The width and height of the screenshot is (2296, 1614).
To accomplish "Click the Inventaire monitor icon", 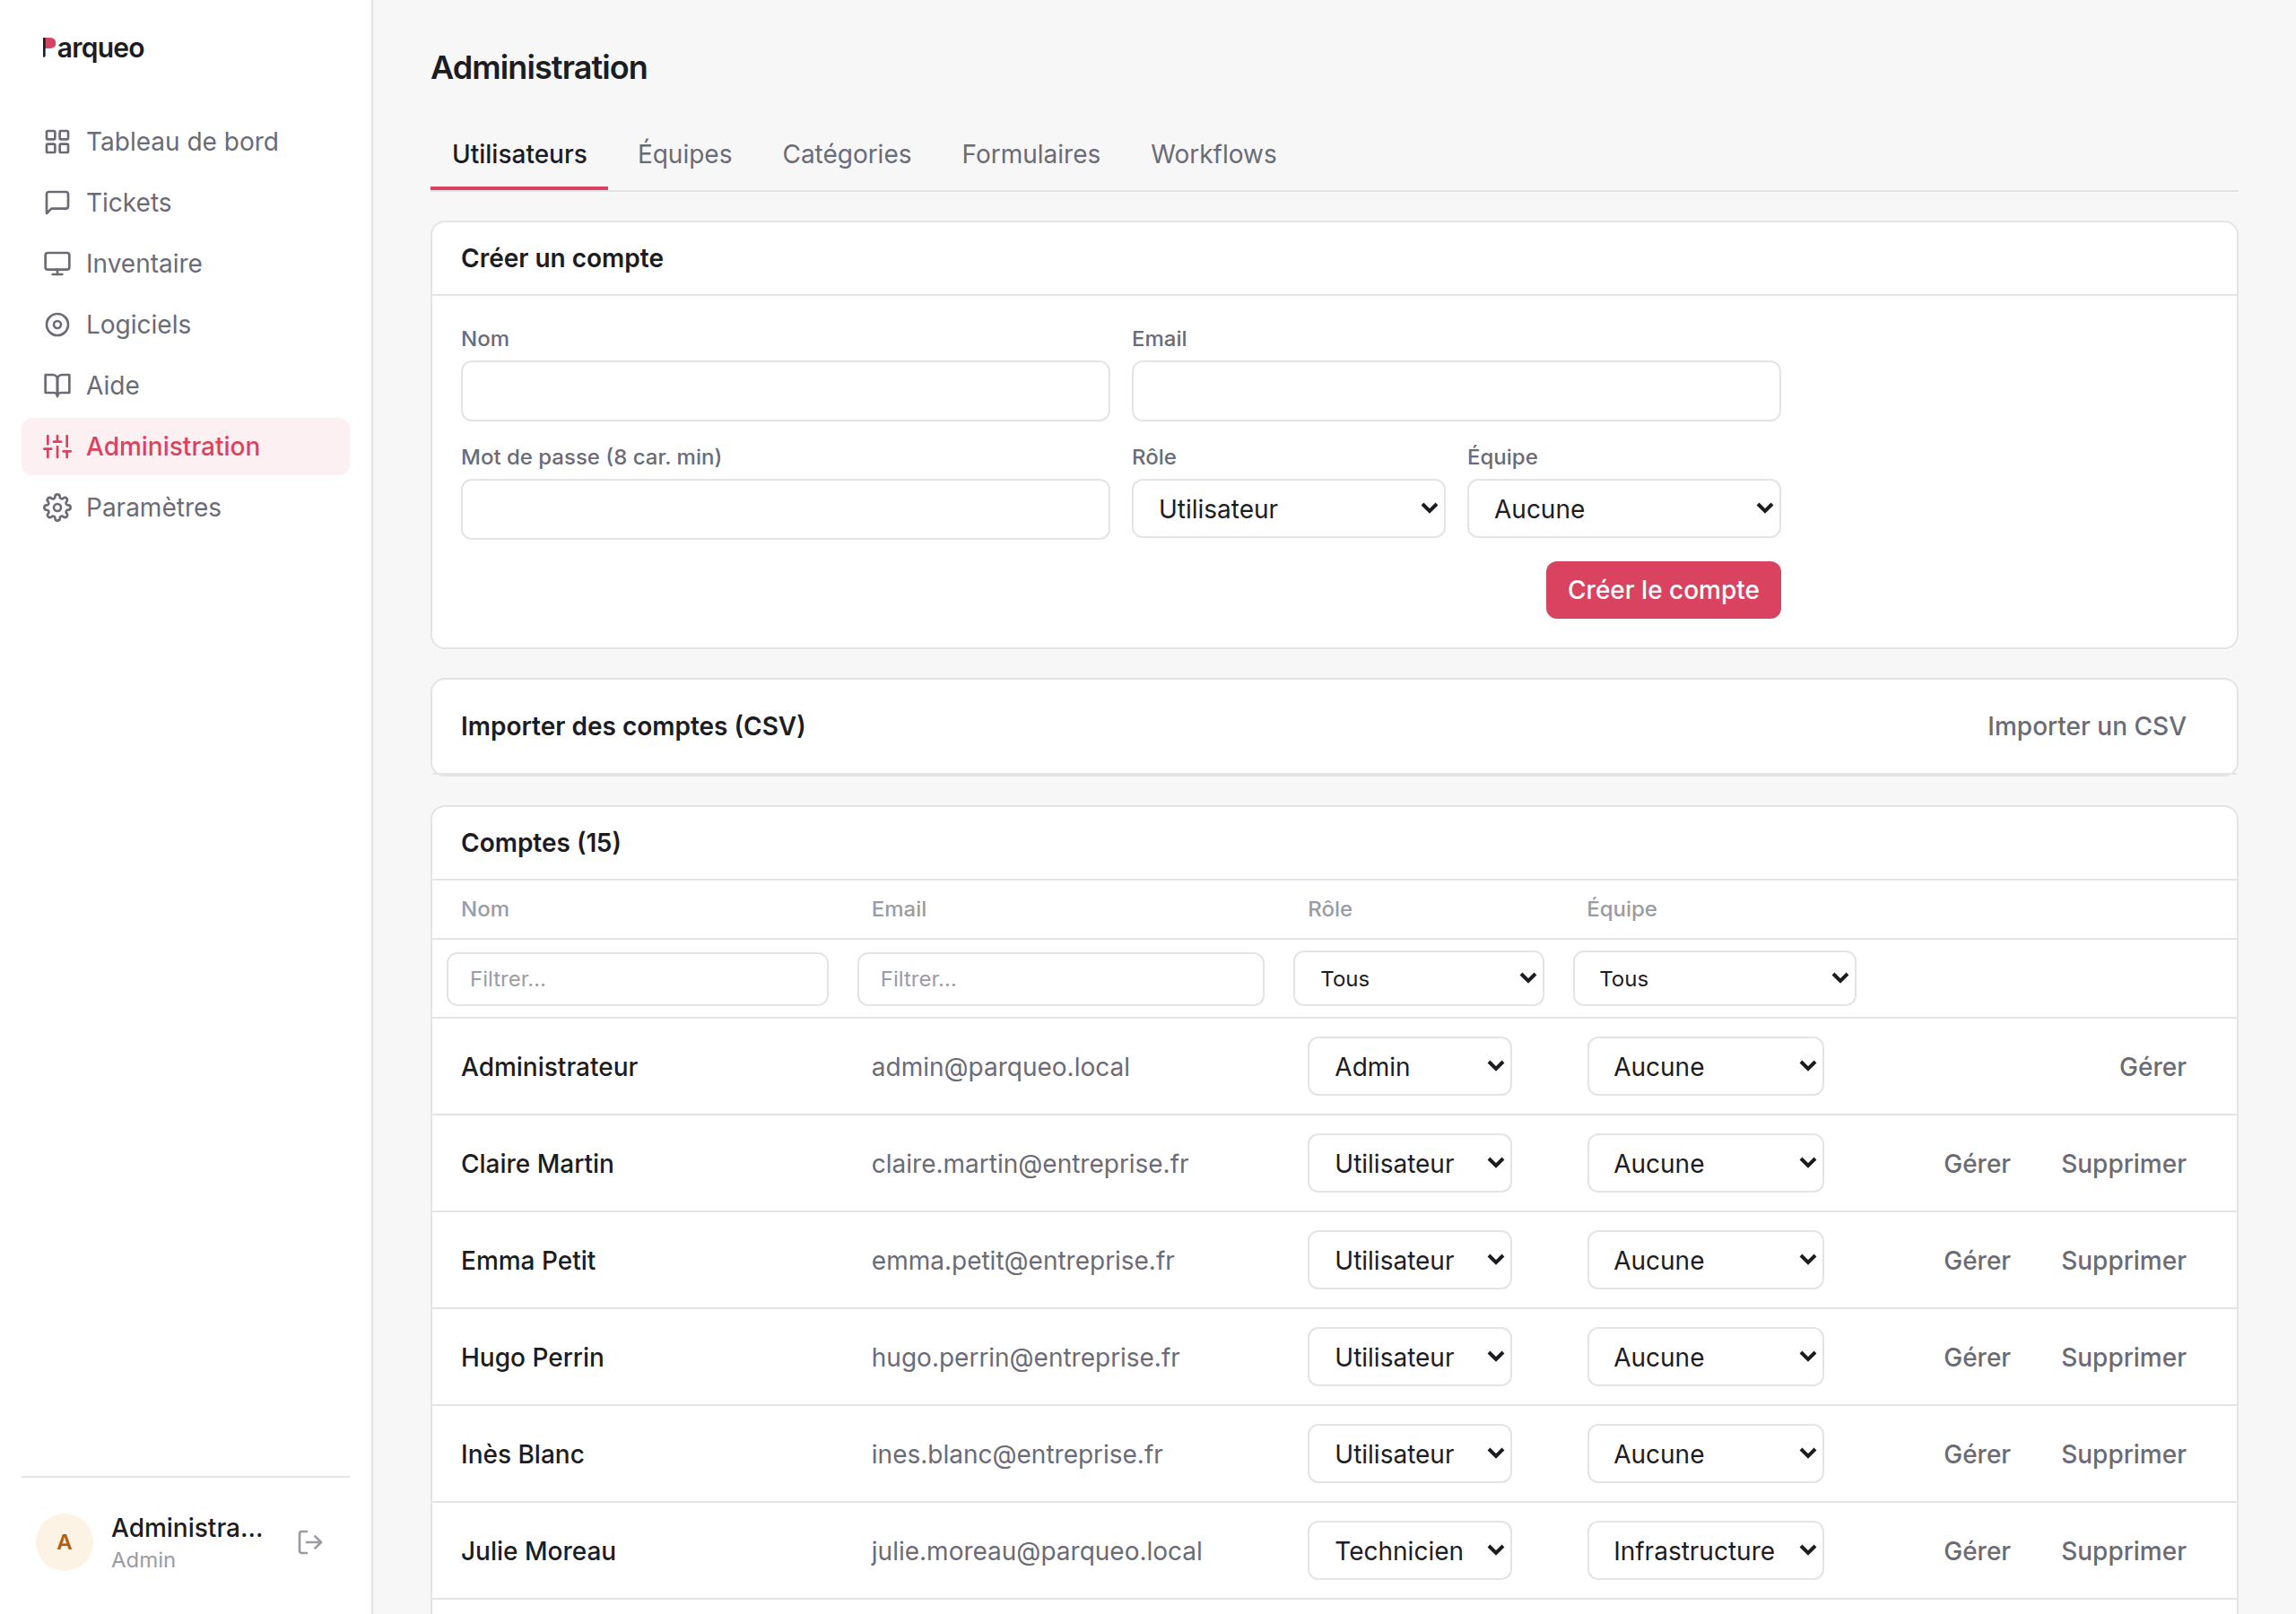I will pos(57,264).
